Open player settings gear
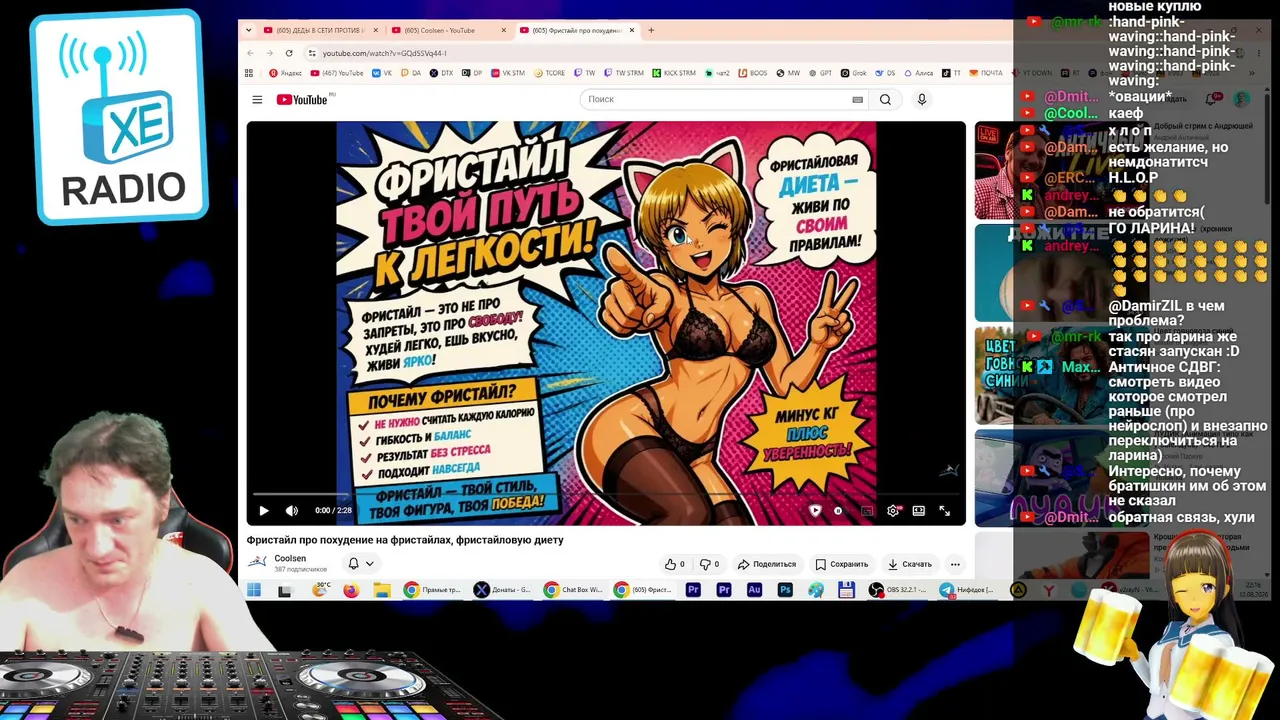This screenshot has height=720, width=1280. [893, 511]
